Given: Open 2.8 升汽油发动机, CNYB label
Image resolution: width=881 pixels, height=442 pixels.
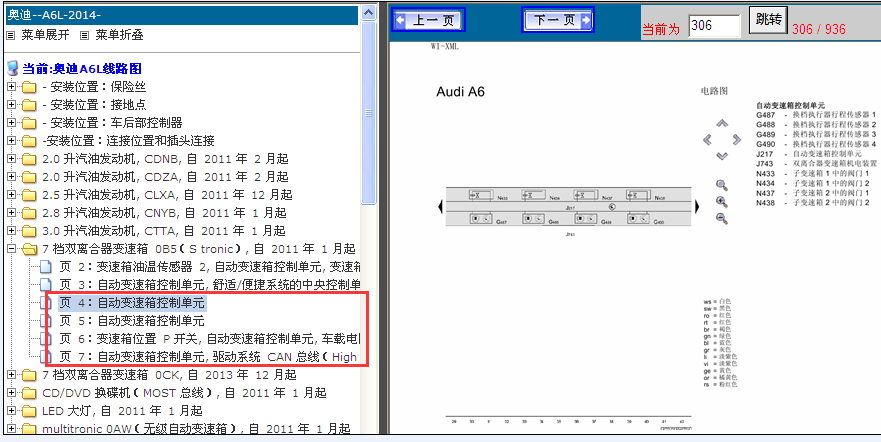Looking at the screenshot, I should pos(165,213).
